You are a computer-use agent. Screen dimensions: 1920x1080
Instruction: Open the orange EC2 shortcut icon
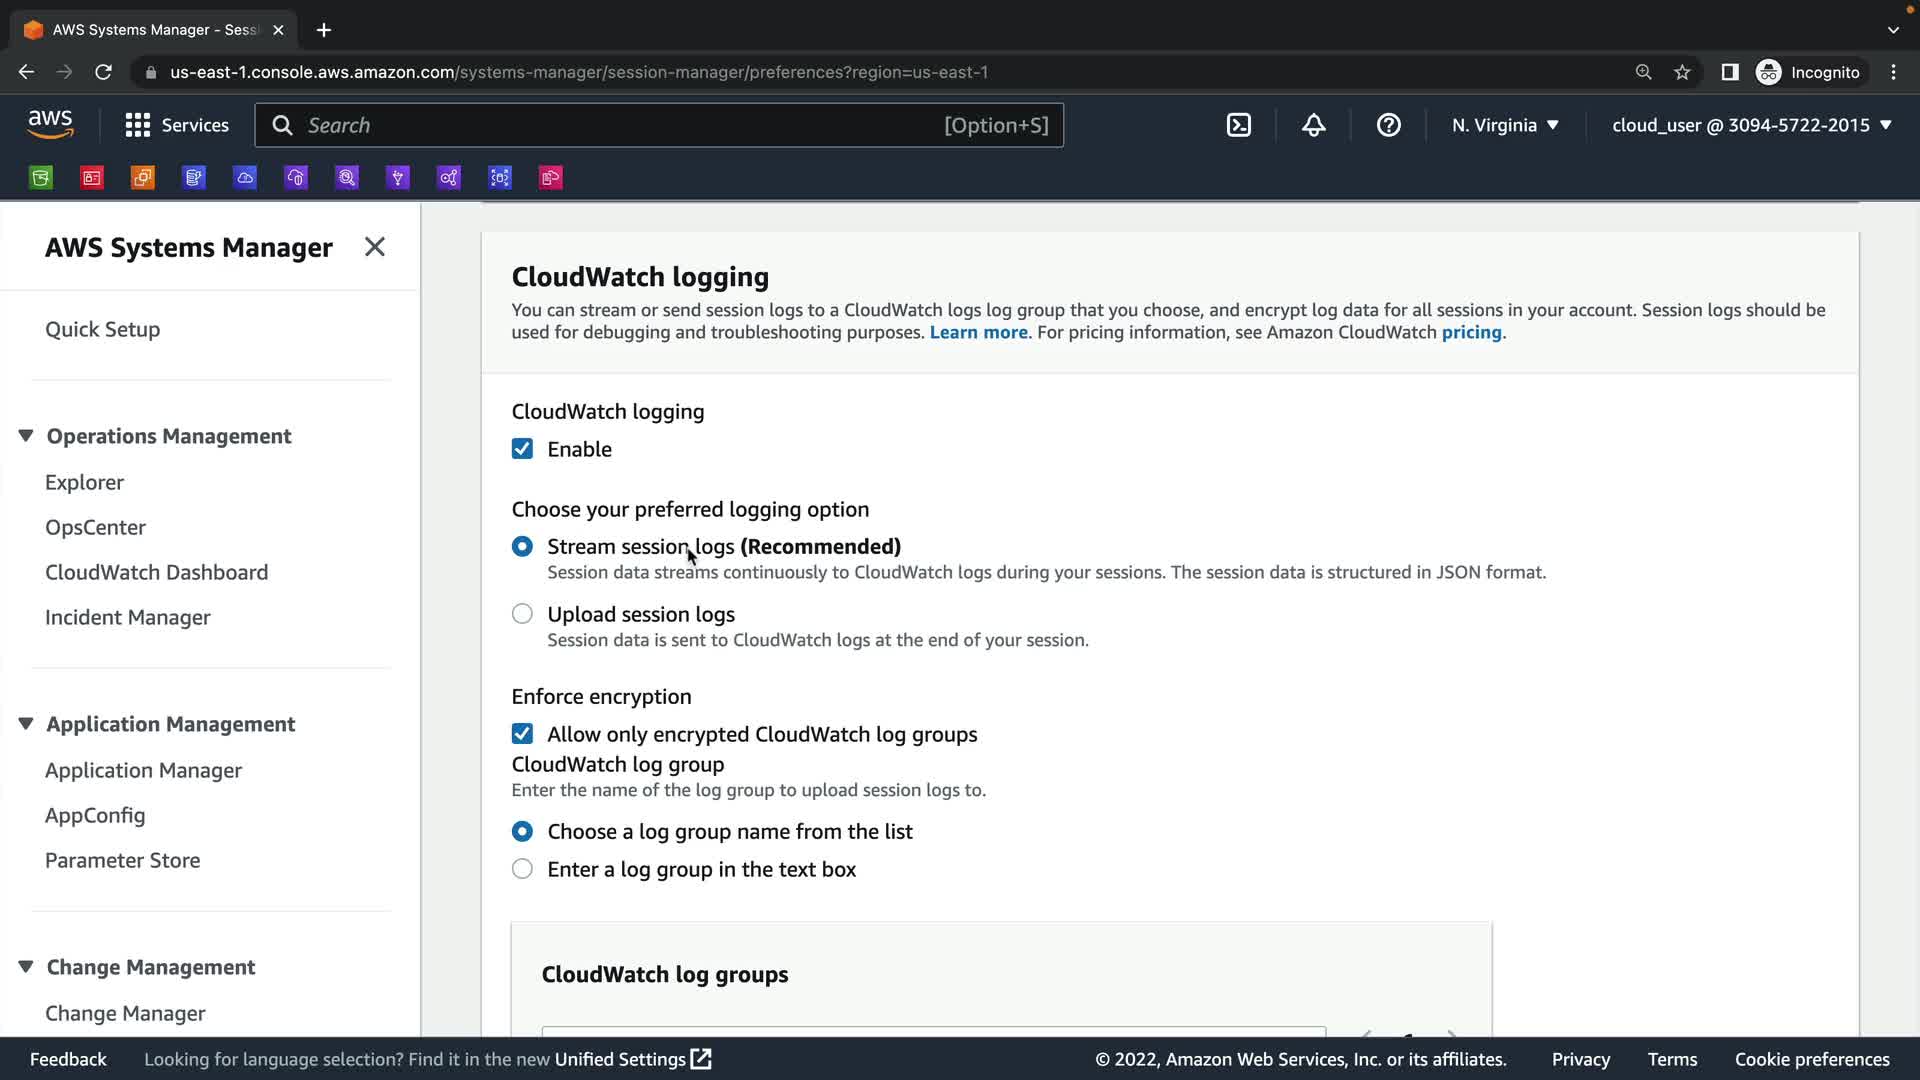point(143,178)
